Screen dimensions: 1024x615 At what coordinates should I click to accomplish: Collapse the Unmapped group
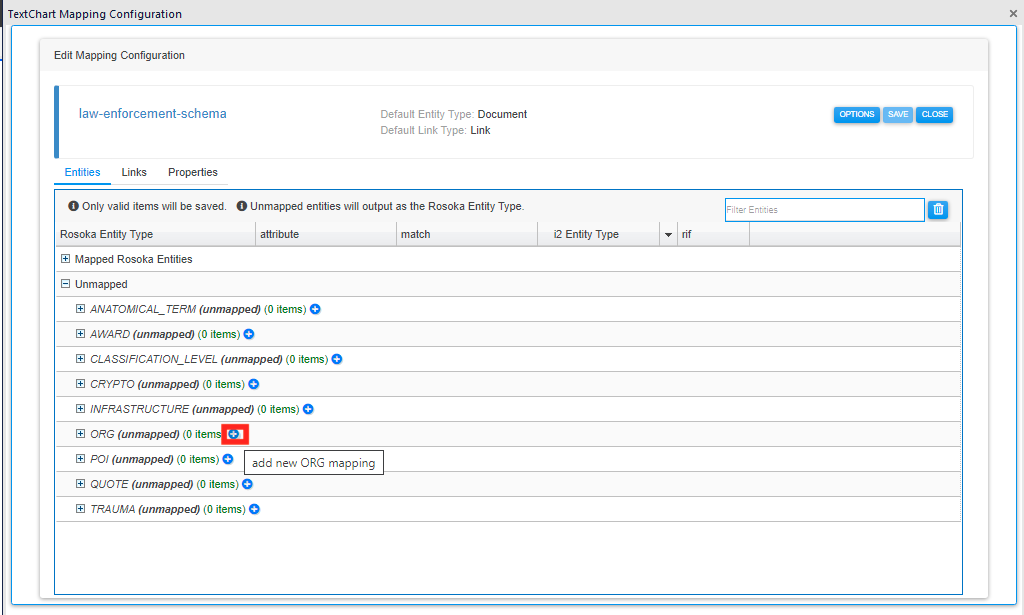65,284
